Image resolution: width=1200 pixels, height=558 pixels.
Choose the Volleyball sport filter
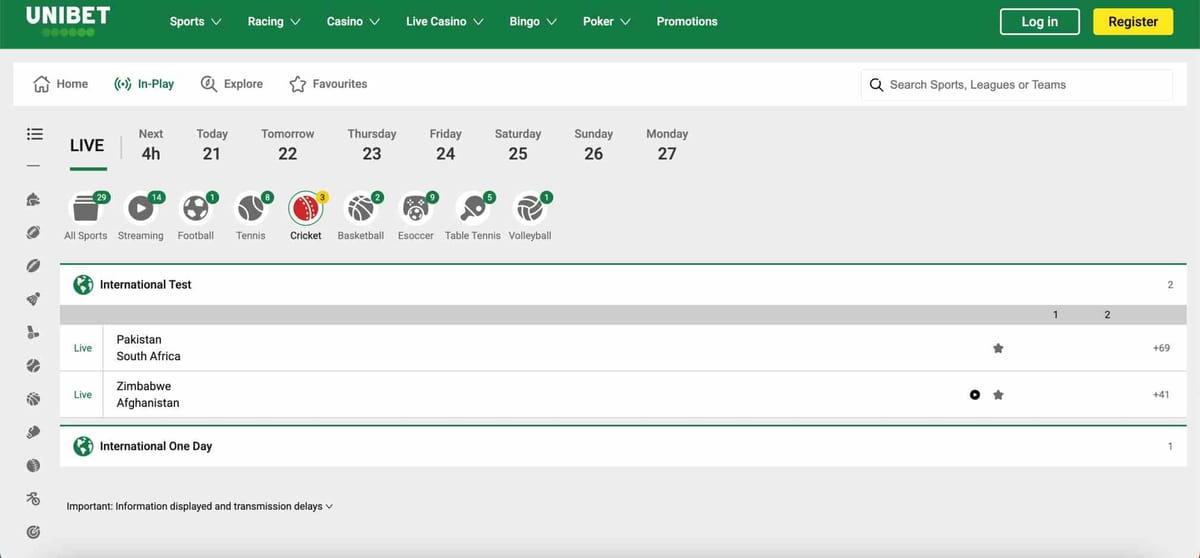coord(530,215)
